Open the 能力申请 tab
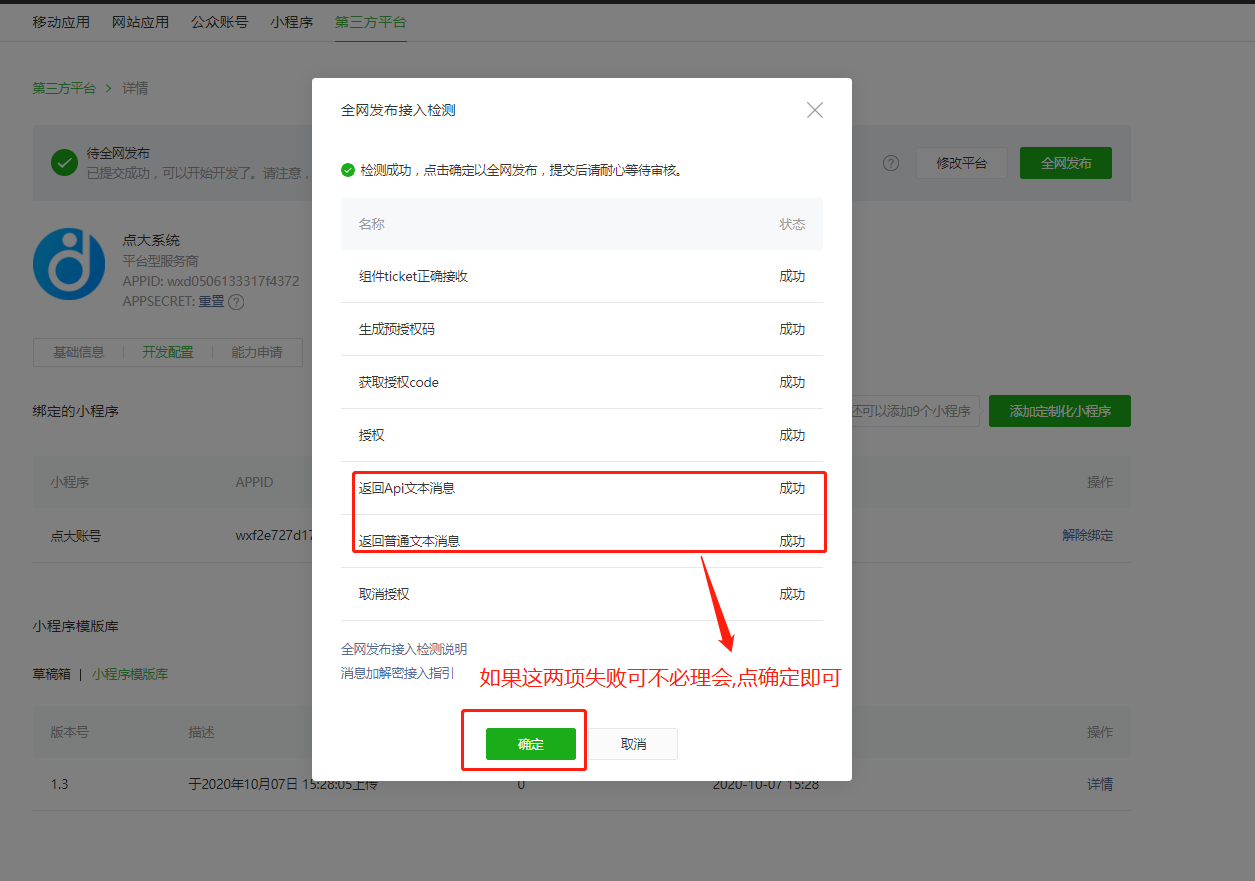The width and height of the screenshot is (1255, 881). point(257,352)
